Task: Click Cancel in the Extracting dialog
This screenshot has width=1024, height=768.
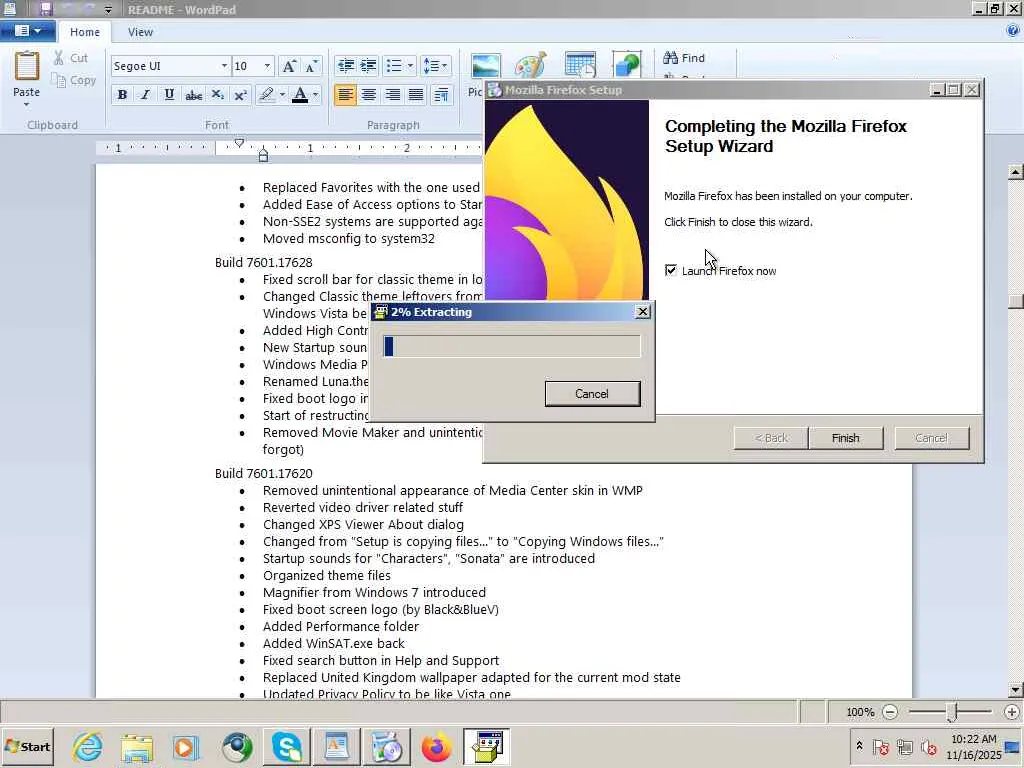Action: (x=592, y=394)
